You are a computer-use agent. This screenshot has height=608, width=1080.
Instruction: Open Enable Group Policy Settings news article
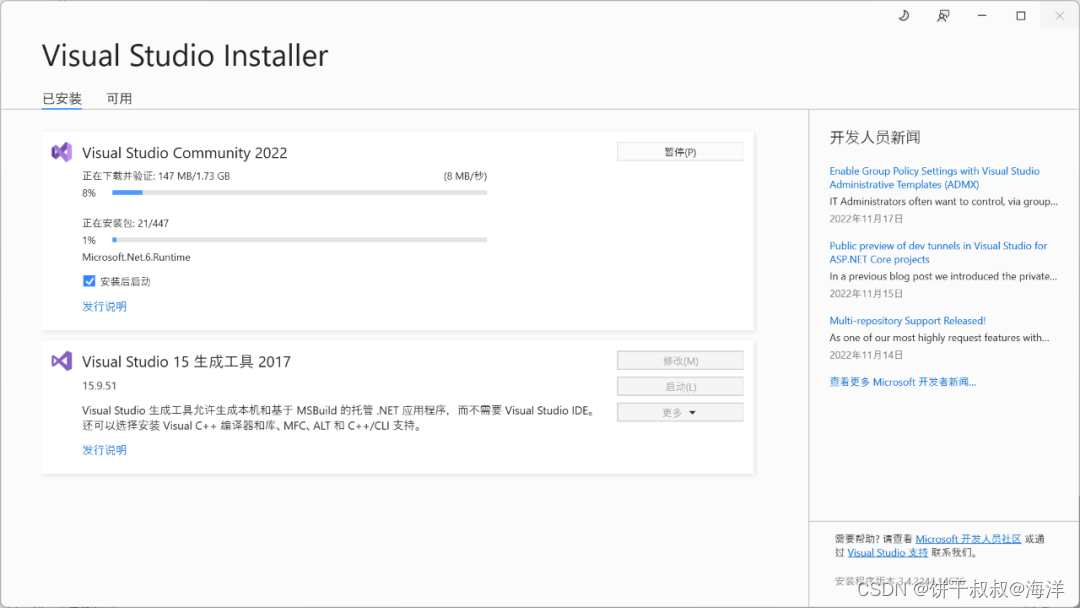[934, 178]
